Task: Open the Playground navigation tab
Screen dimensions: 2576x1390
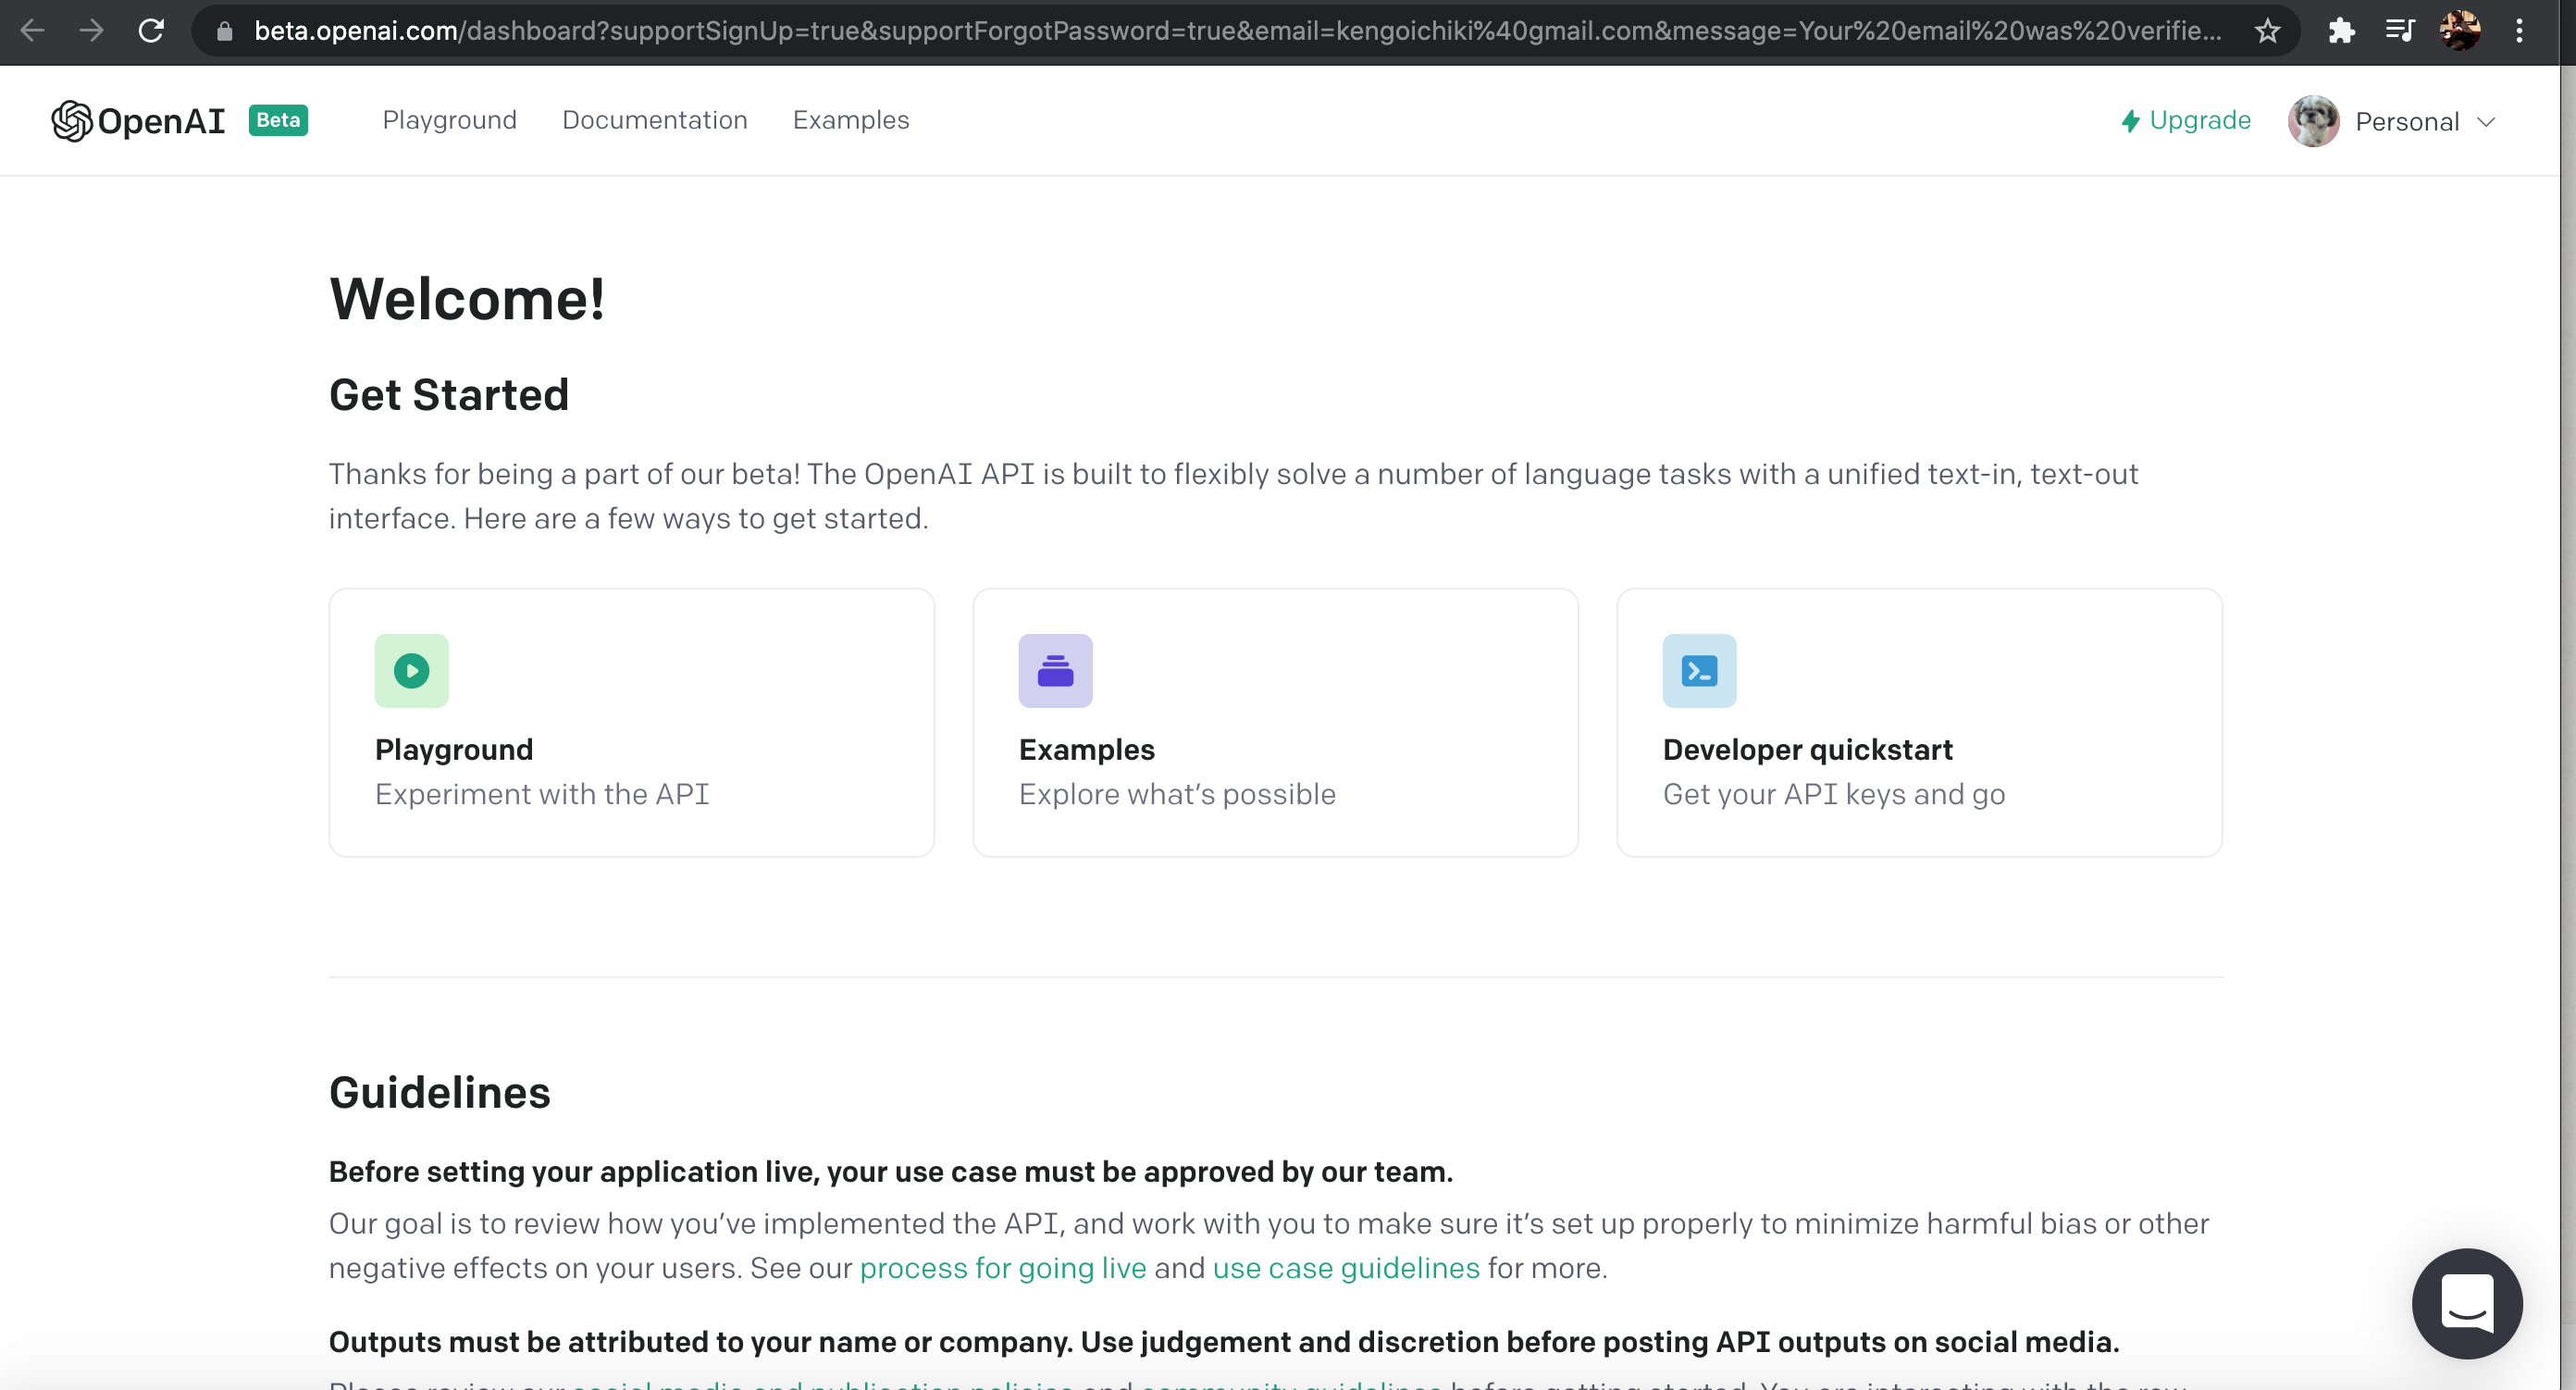Action: pyautogui.click(x=449, y=120)
